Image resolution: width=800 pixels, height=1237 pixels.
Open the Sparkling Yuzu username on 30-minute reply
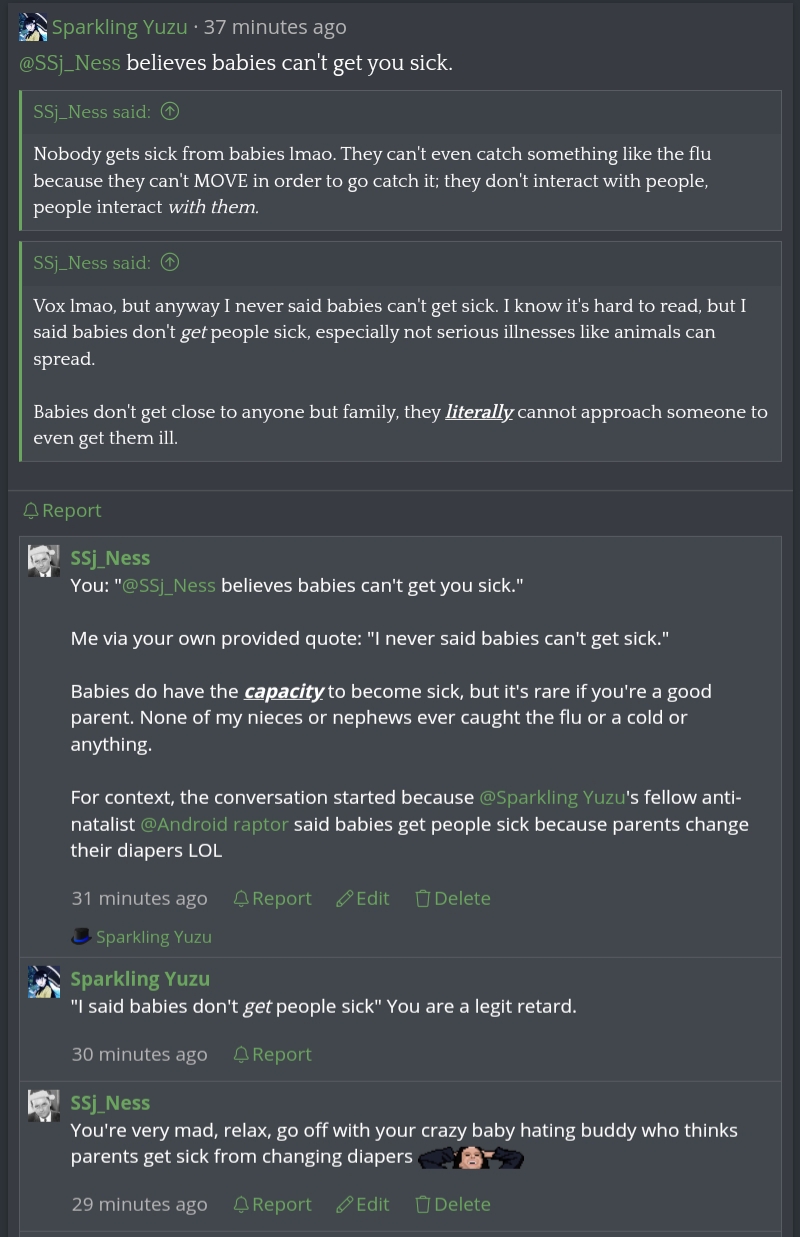[x=140, y=979]
